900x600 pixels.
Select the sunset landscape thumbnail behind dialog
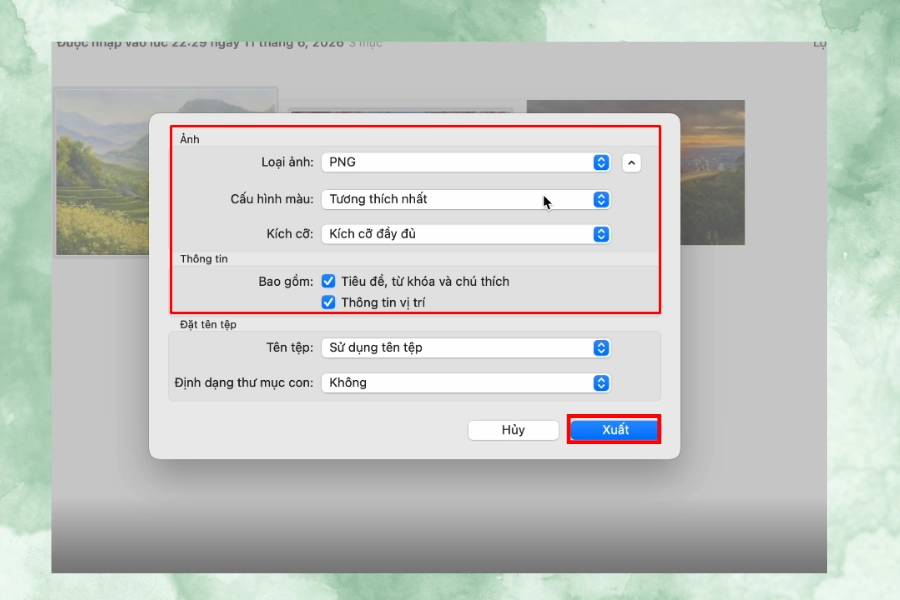(712, 172)
